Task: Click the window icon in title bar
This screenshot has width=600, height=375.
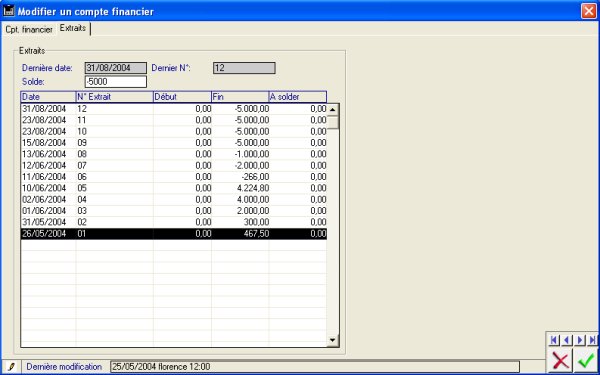Action: point(8,11)
